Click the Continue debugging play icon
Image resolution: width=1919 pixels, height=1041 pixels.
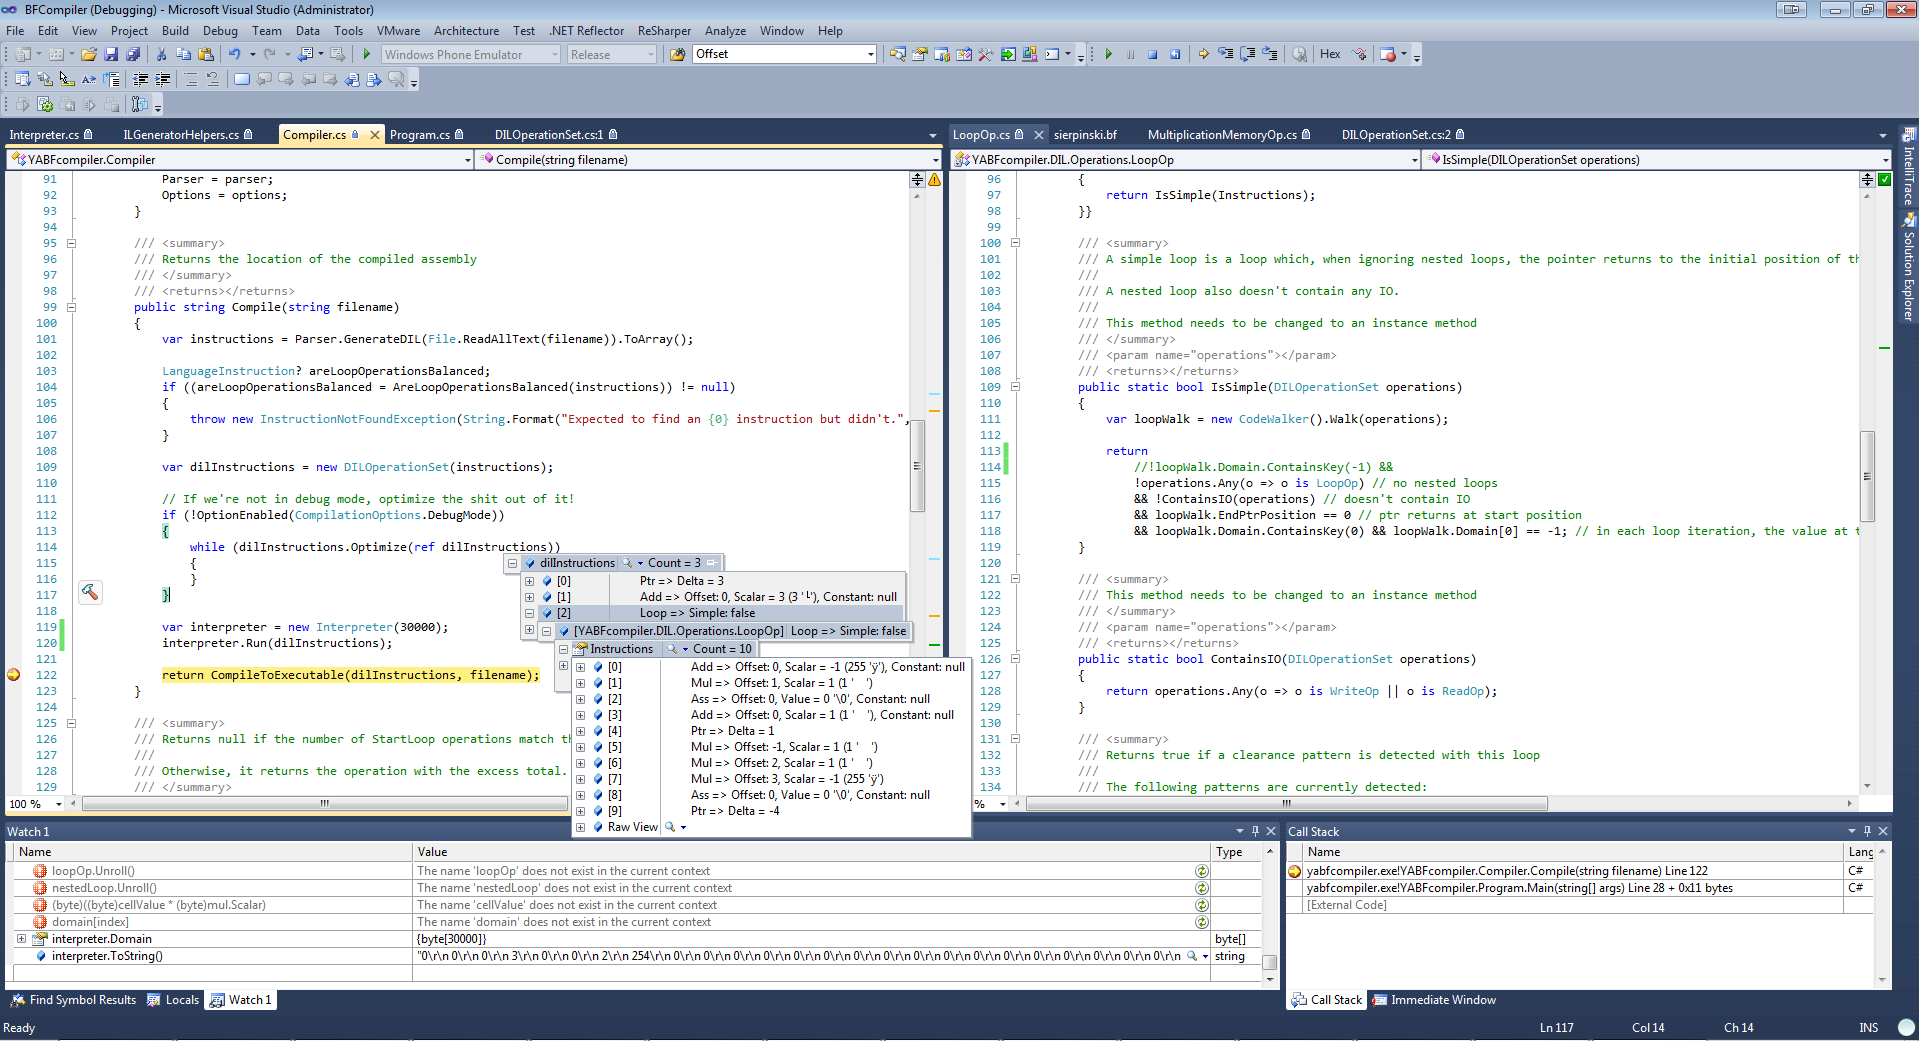[x=1108, y=54]
